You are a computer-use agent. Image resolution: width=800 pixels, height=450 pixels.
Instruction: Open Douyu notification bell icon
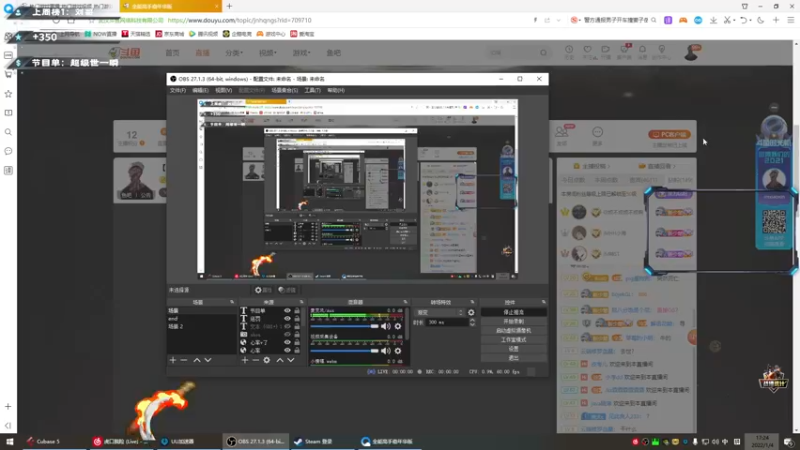[x=642, y=50]
